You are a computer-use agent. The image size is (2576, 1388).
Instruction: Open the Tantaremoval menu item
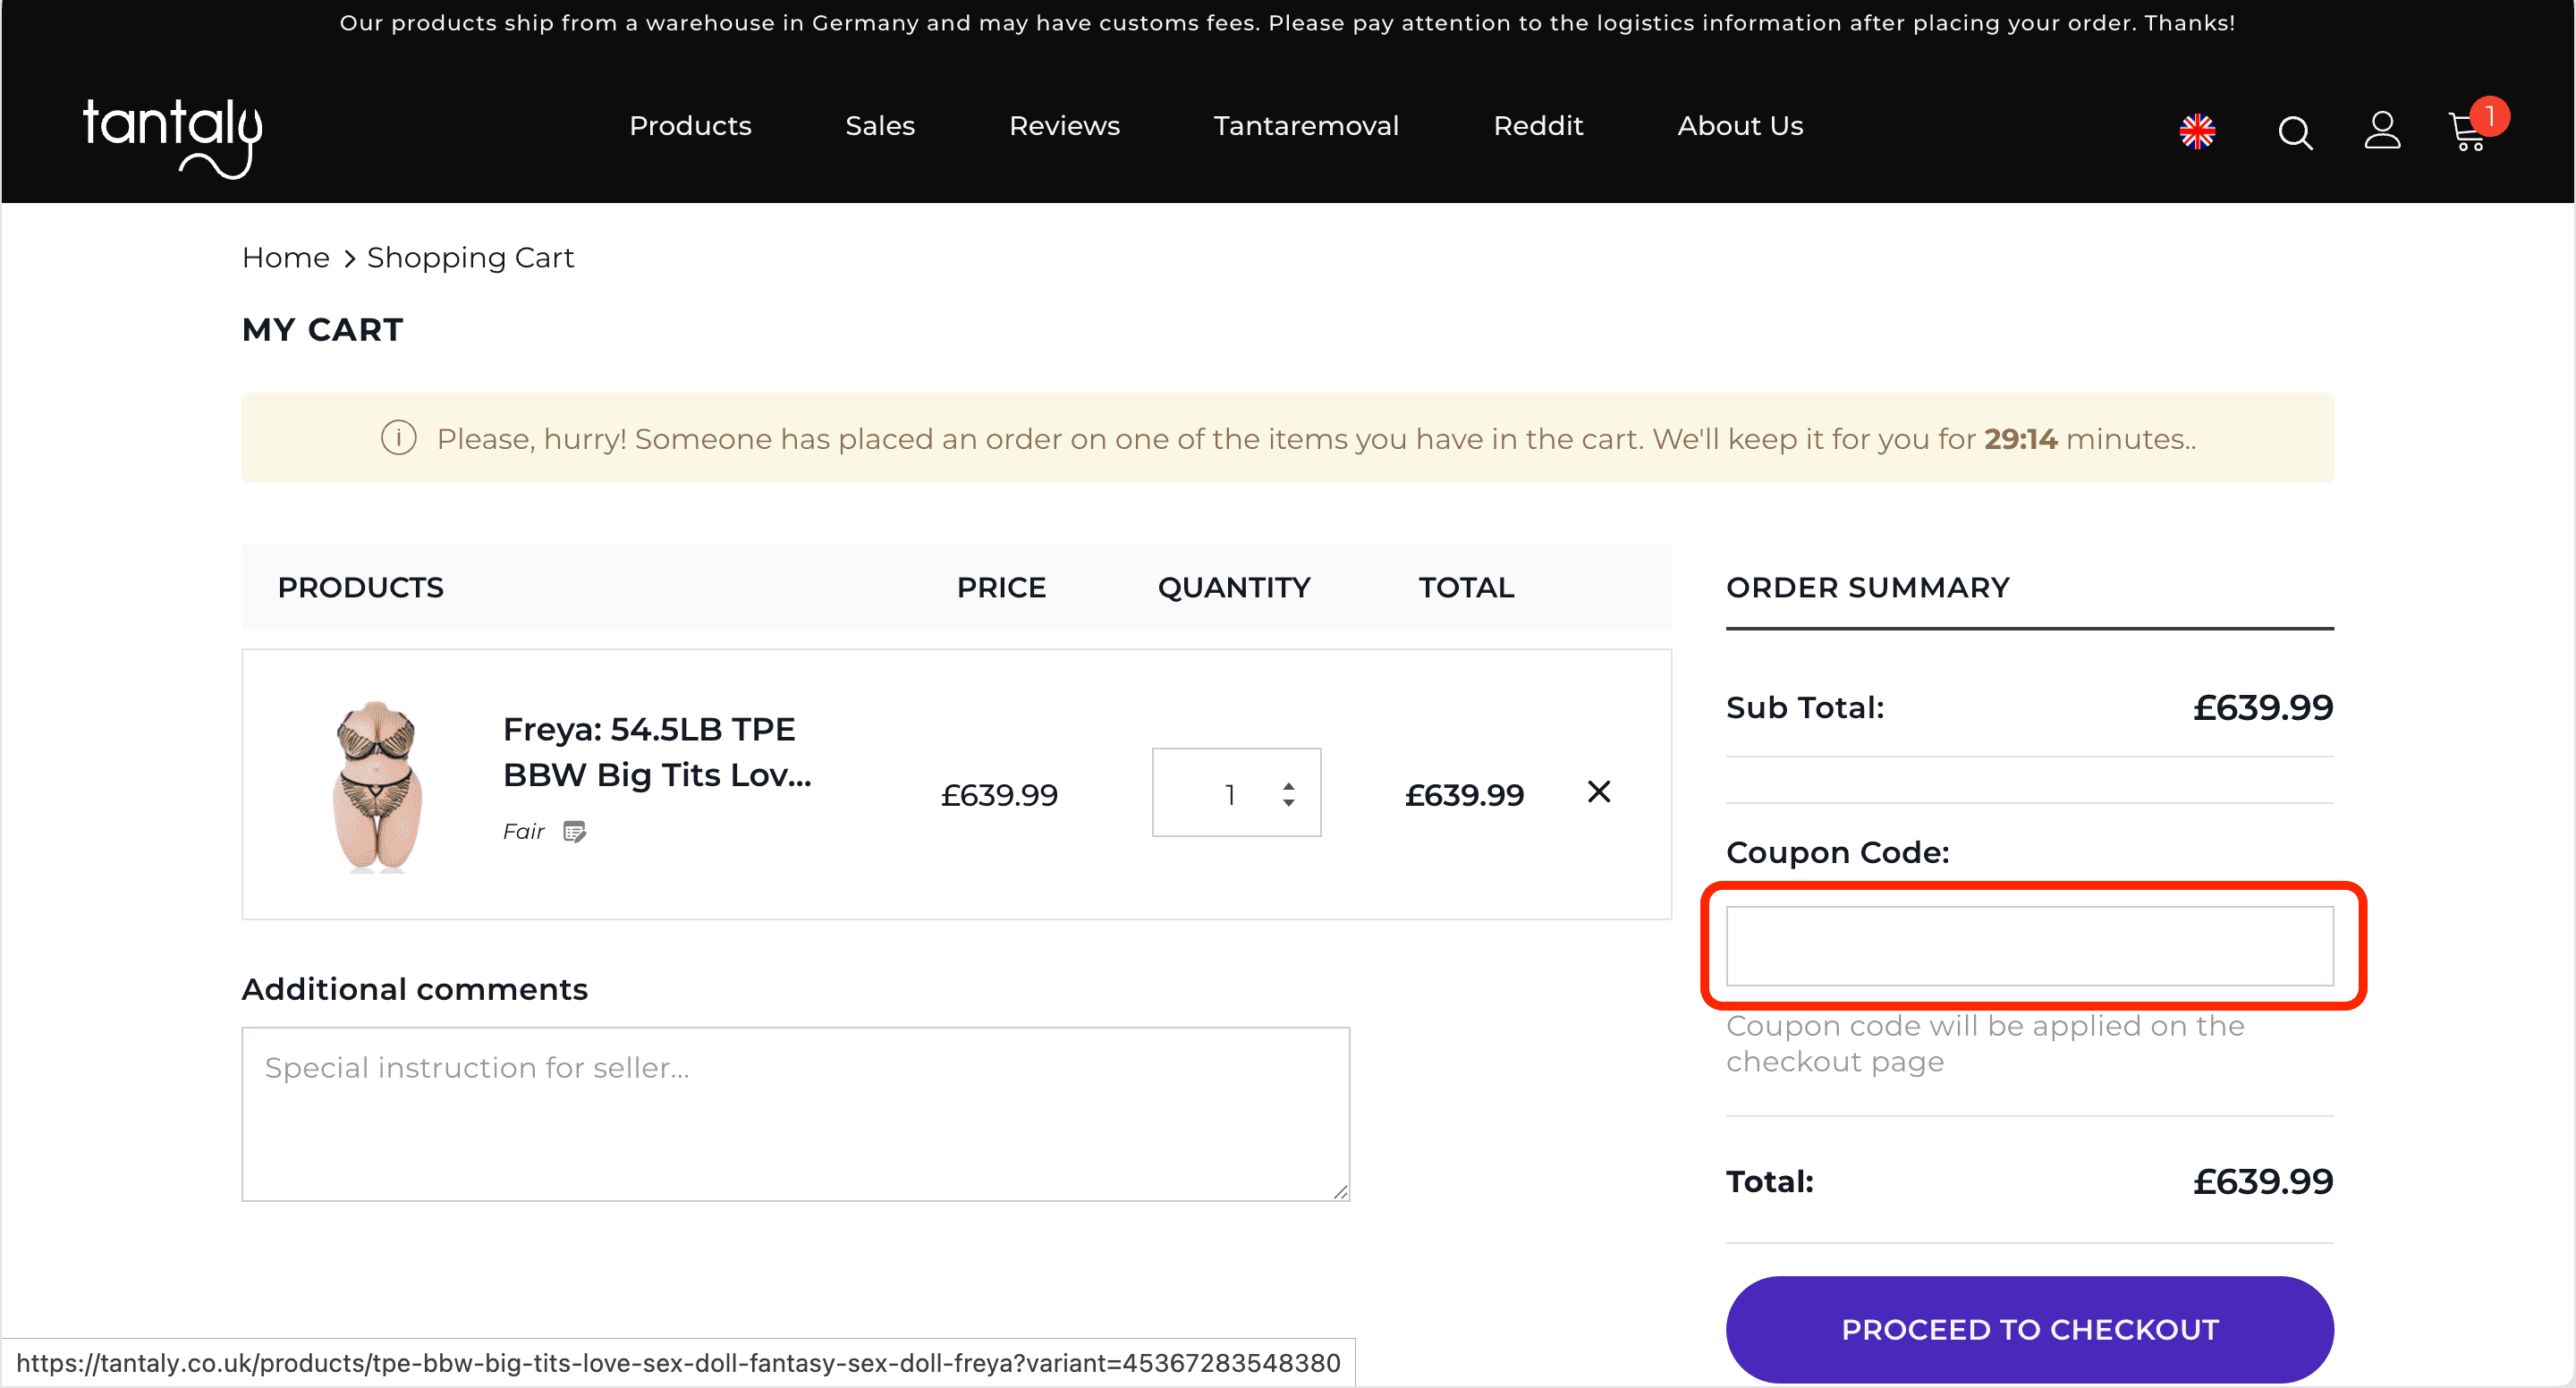click(1306, 126)
